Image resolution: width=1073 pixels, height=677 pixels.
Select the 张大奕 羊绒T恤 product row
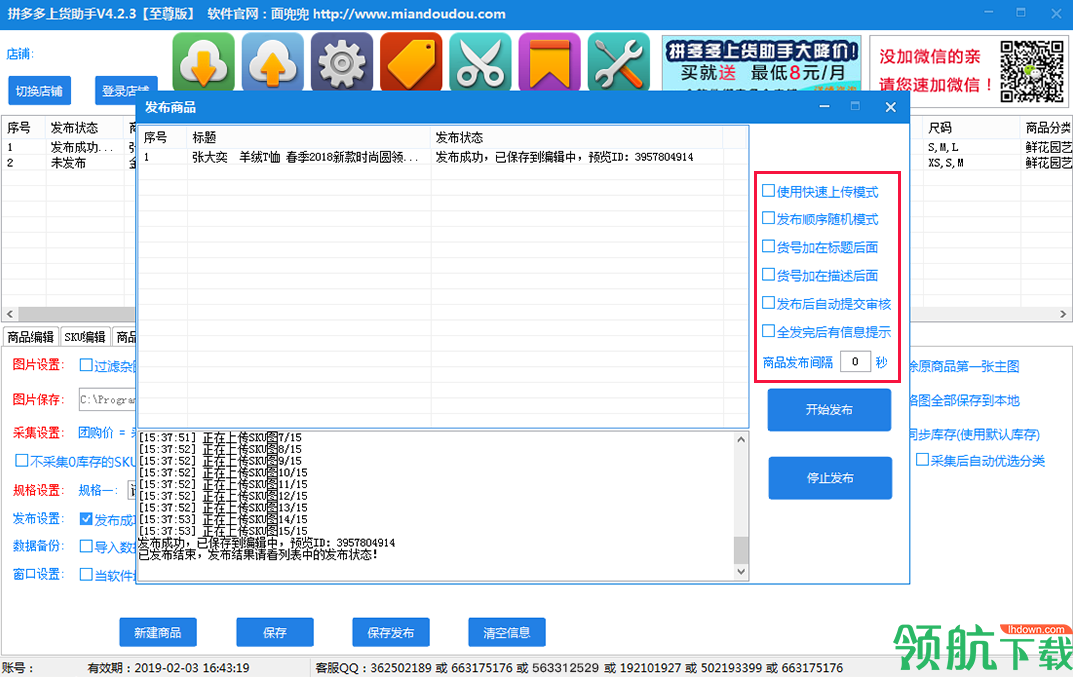click(441, 157)
